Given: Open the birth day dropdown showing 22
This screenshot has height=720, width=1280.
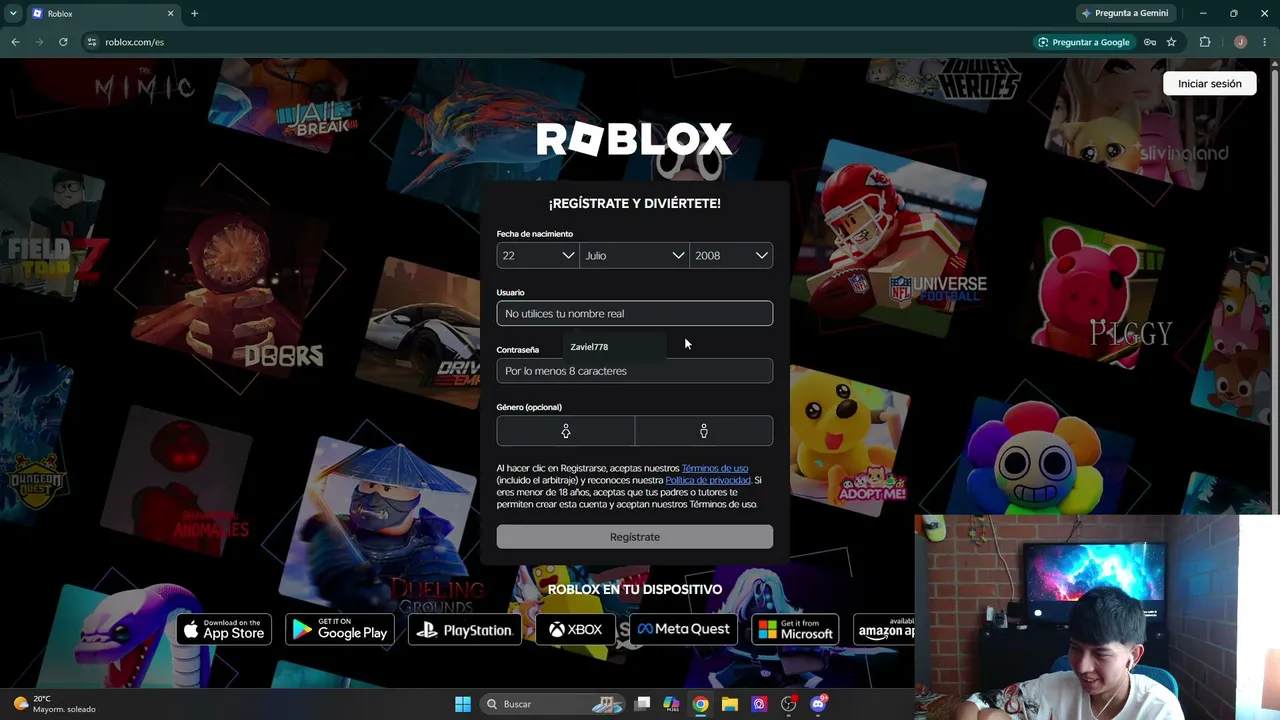Looking at the screenshot, I should coord(538,255).
